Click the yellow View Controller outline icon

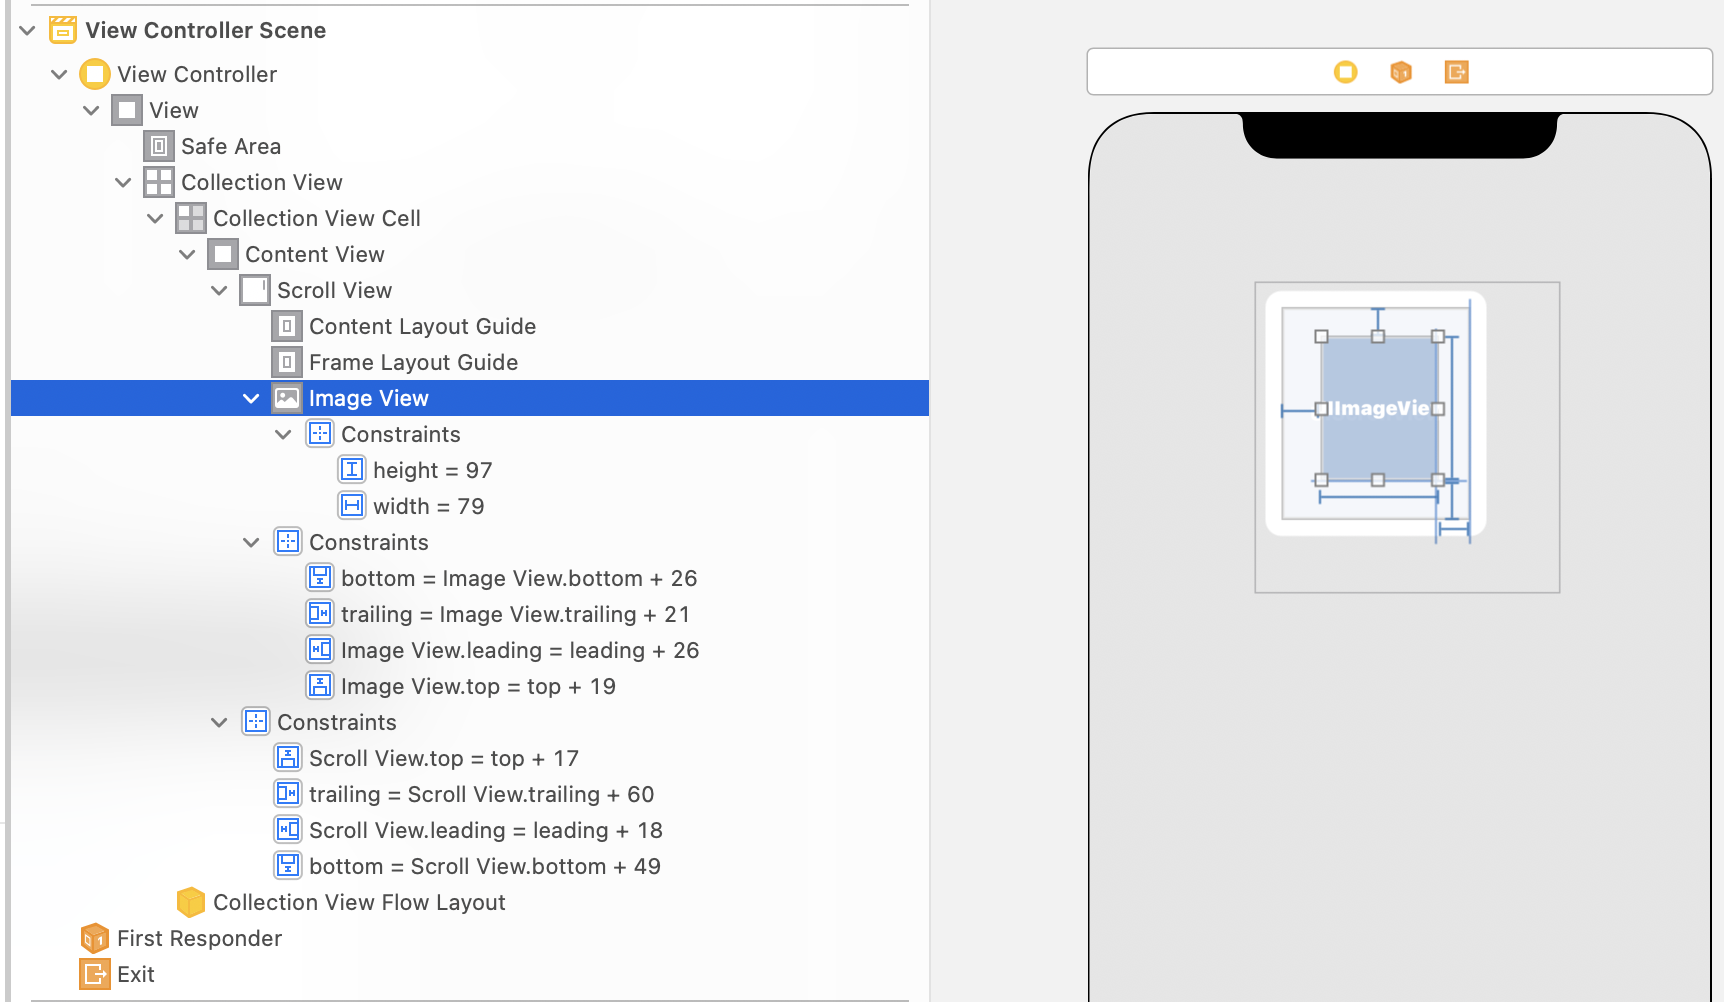(95, 74)
